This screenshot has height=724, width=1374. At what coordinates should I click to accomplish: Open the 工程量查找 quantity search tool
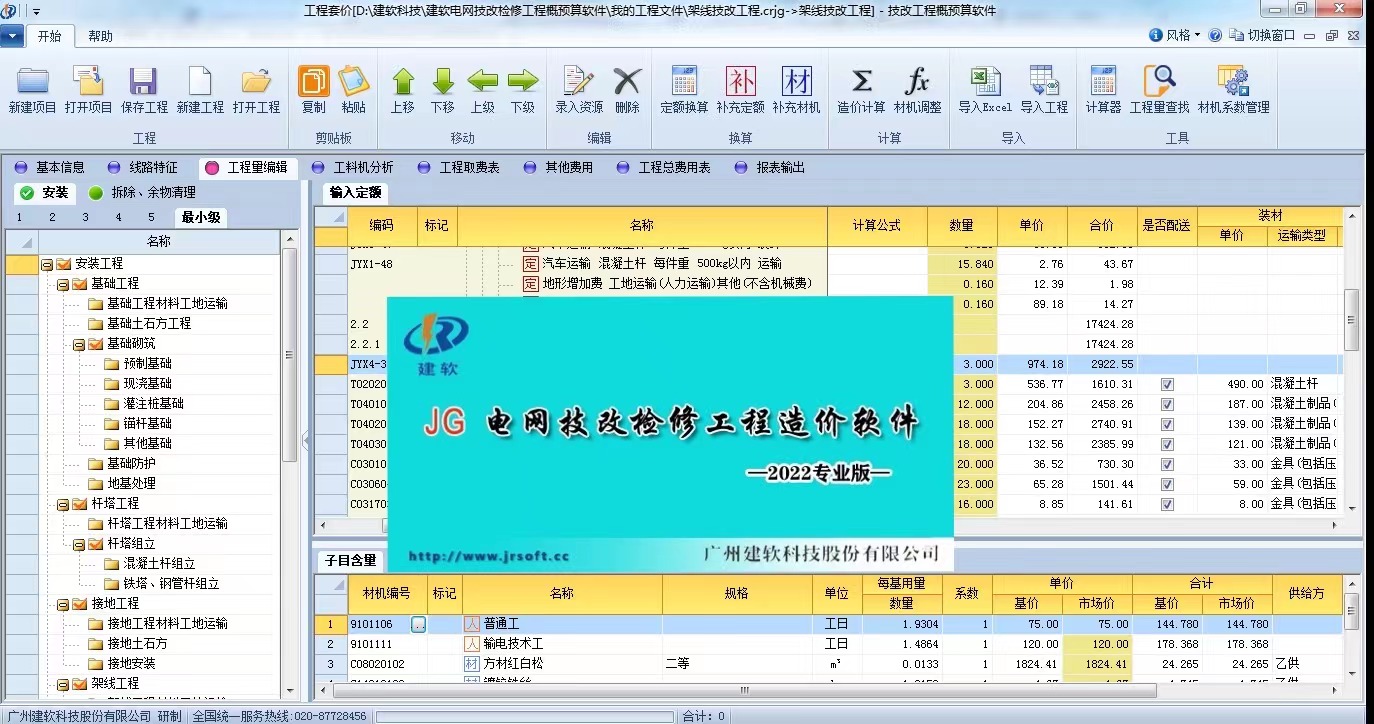(1160, 90)
